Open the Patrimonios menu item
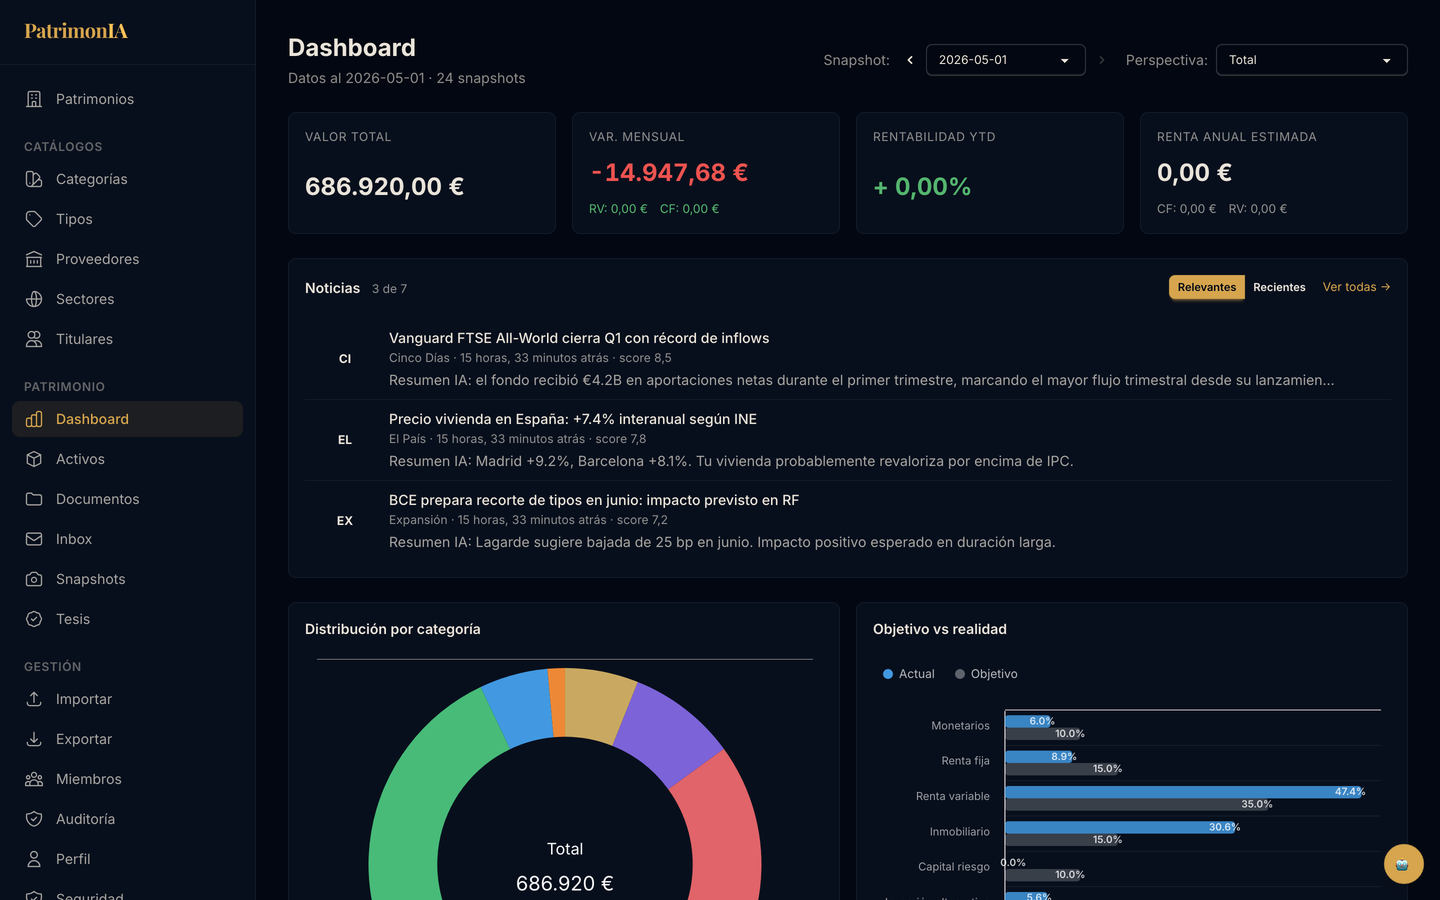1440x900 pixels. click(x=127, y=99)
